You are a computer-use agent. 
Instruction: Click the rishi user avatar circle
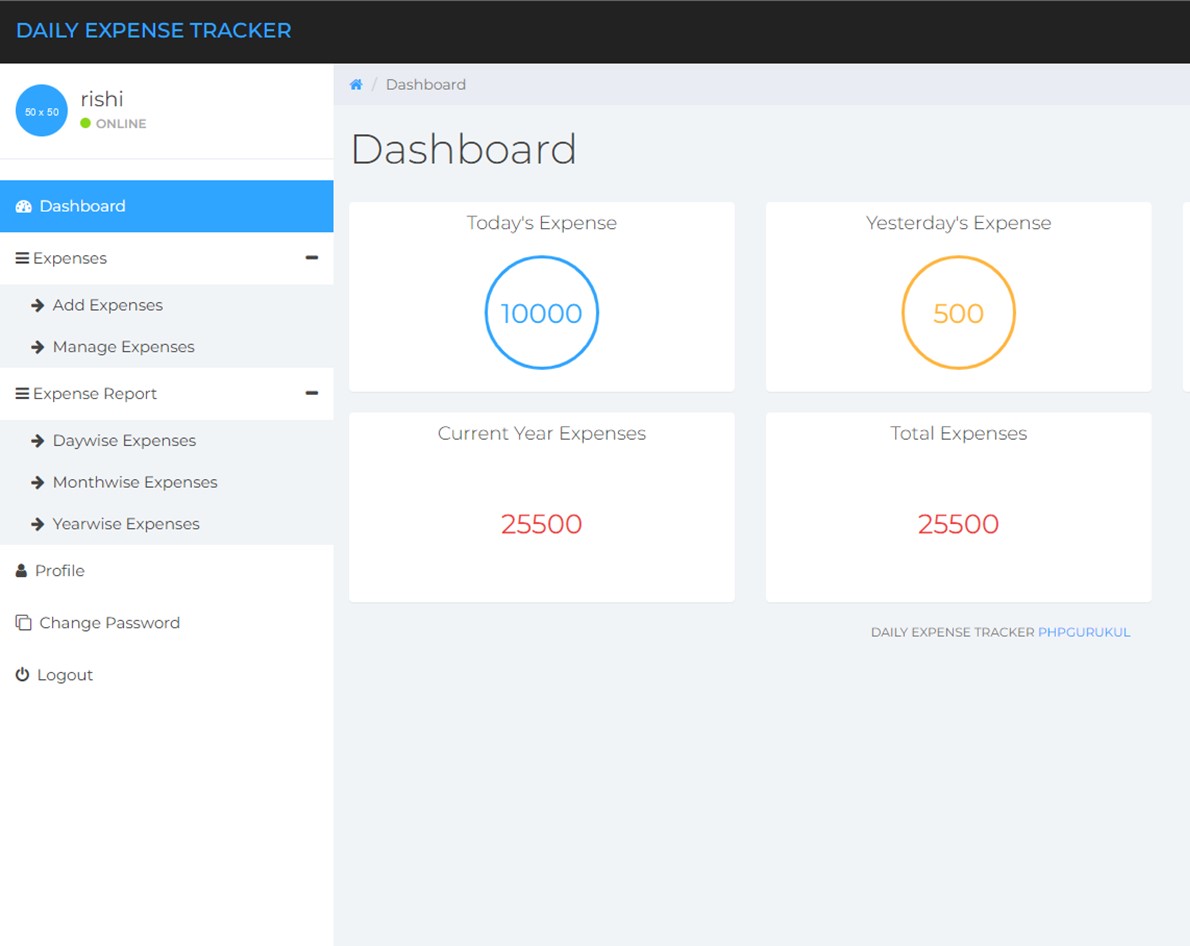pos(42,111)
